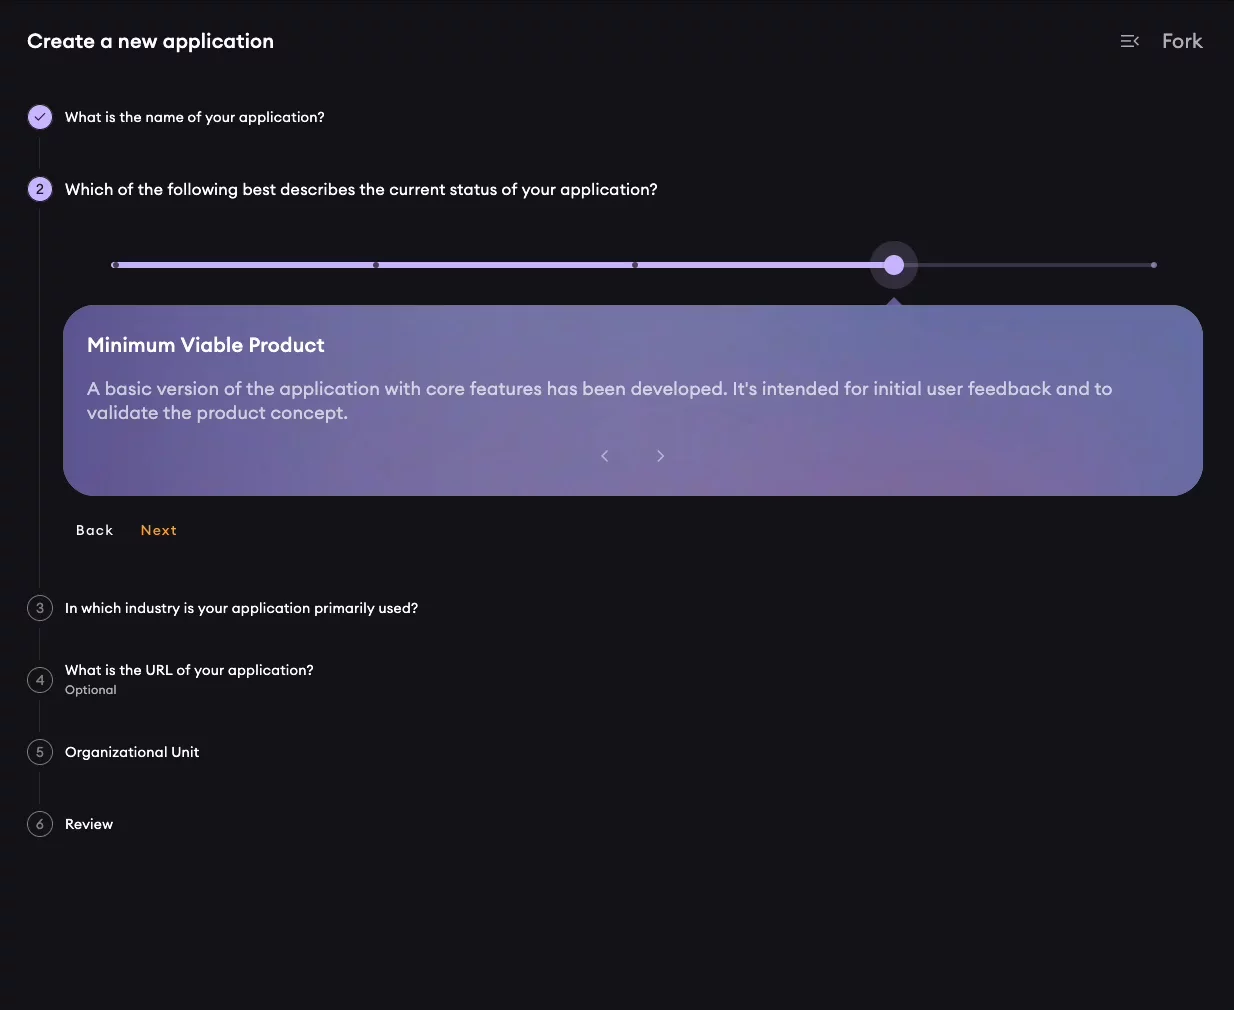Open the application name step
The width and height of the screenshot is (1234, 1010).
click(x=194, y=117)
